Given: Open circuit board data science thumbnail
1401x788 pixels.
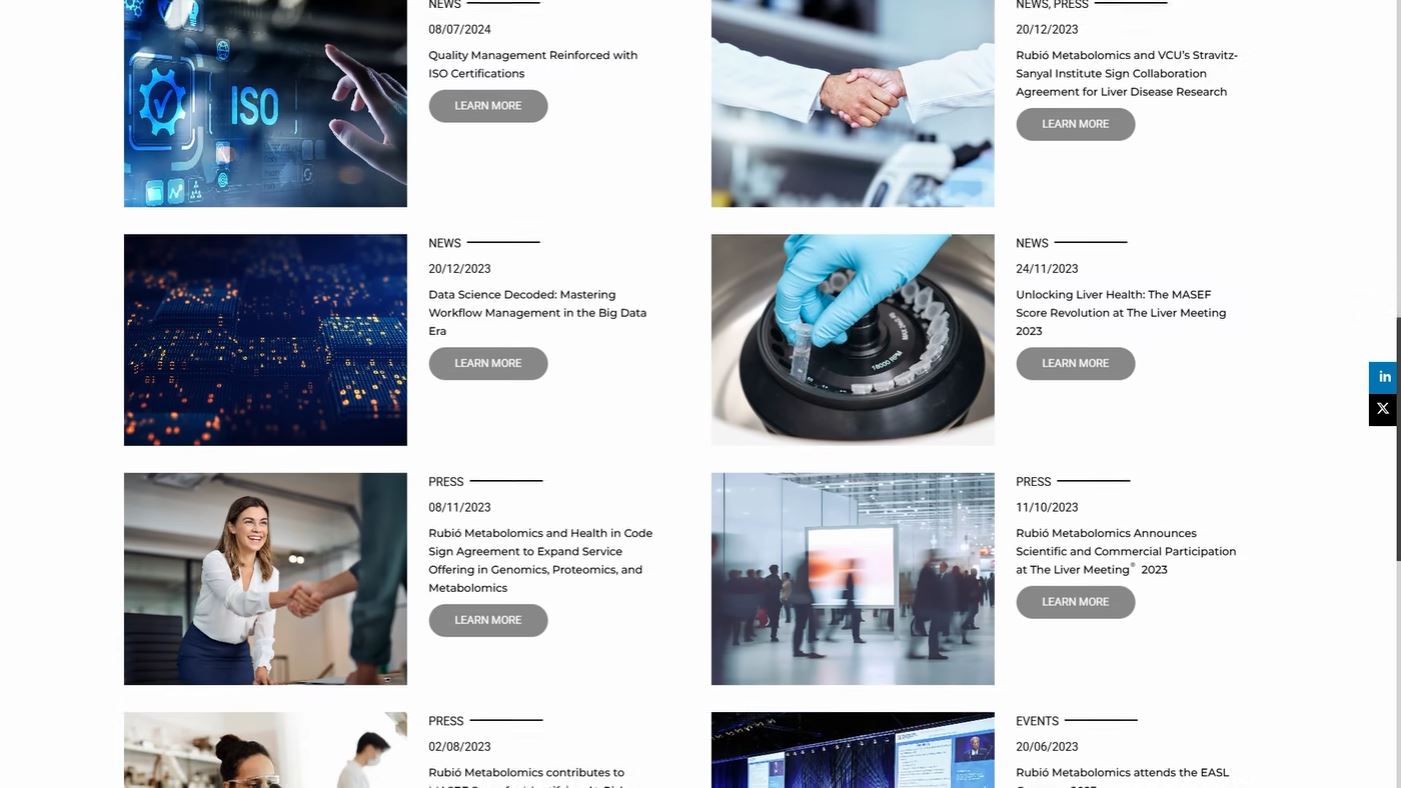Looking at the screenshot, I should click(x=265, y=340).
